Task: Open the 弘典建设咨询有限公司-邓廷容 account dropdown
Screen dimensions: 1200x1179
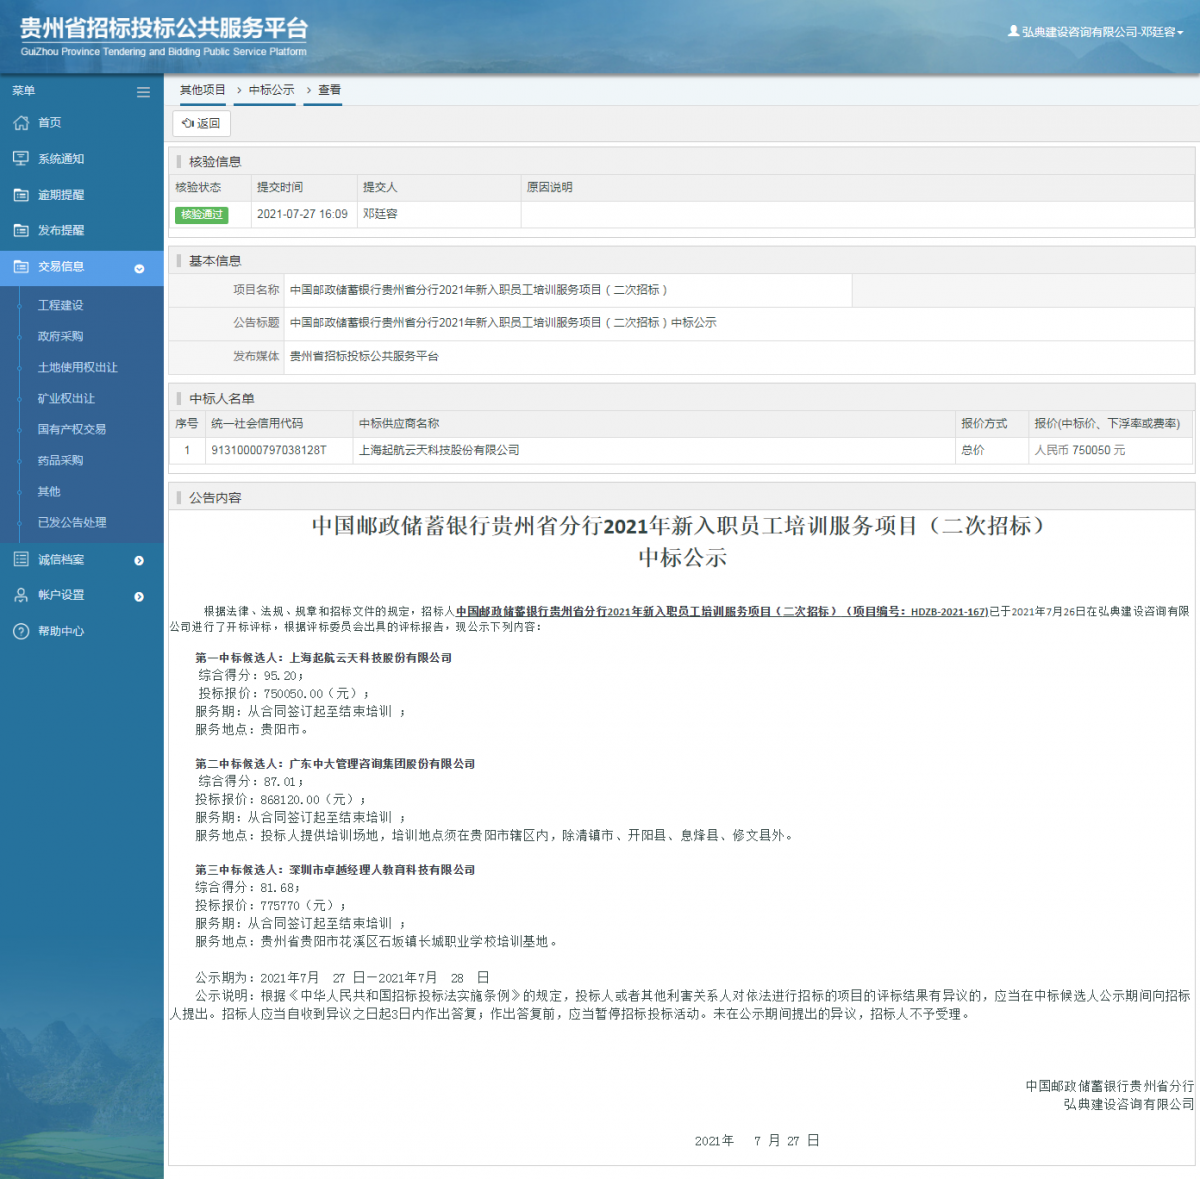Action: 1097,31
